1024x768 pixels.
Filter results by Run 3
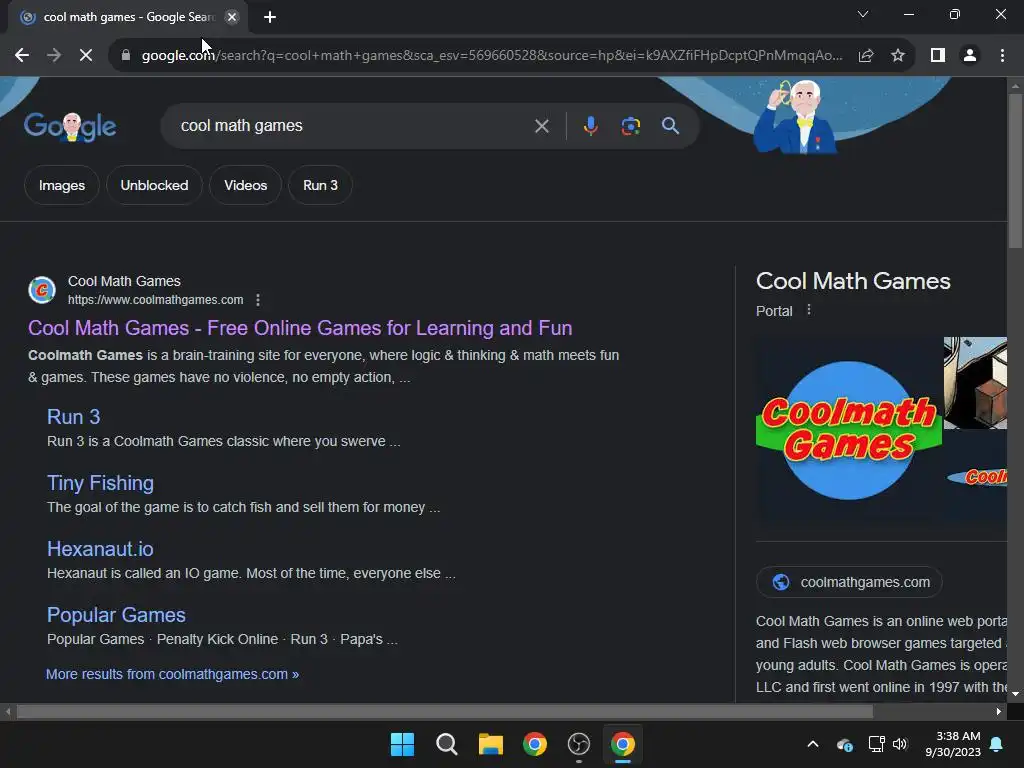(320, 185)
